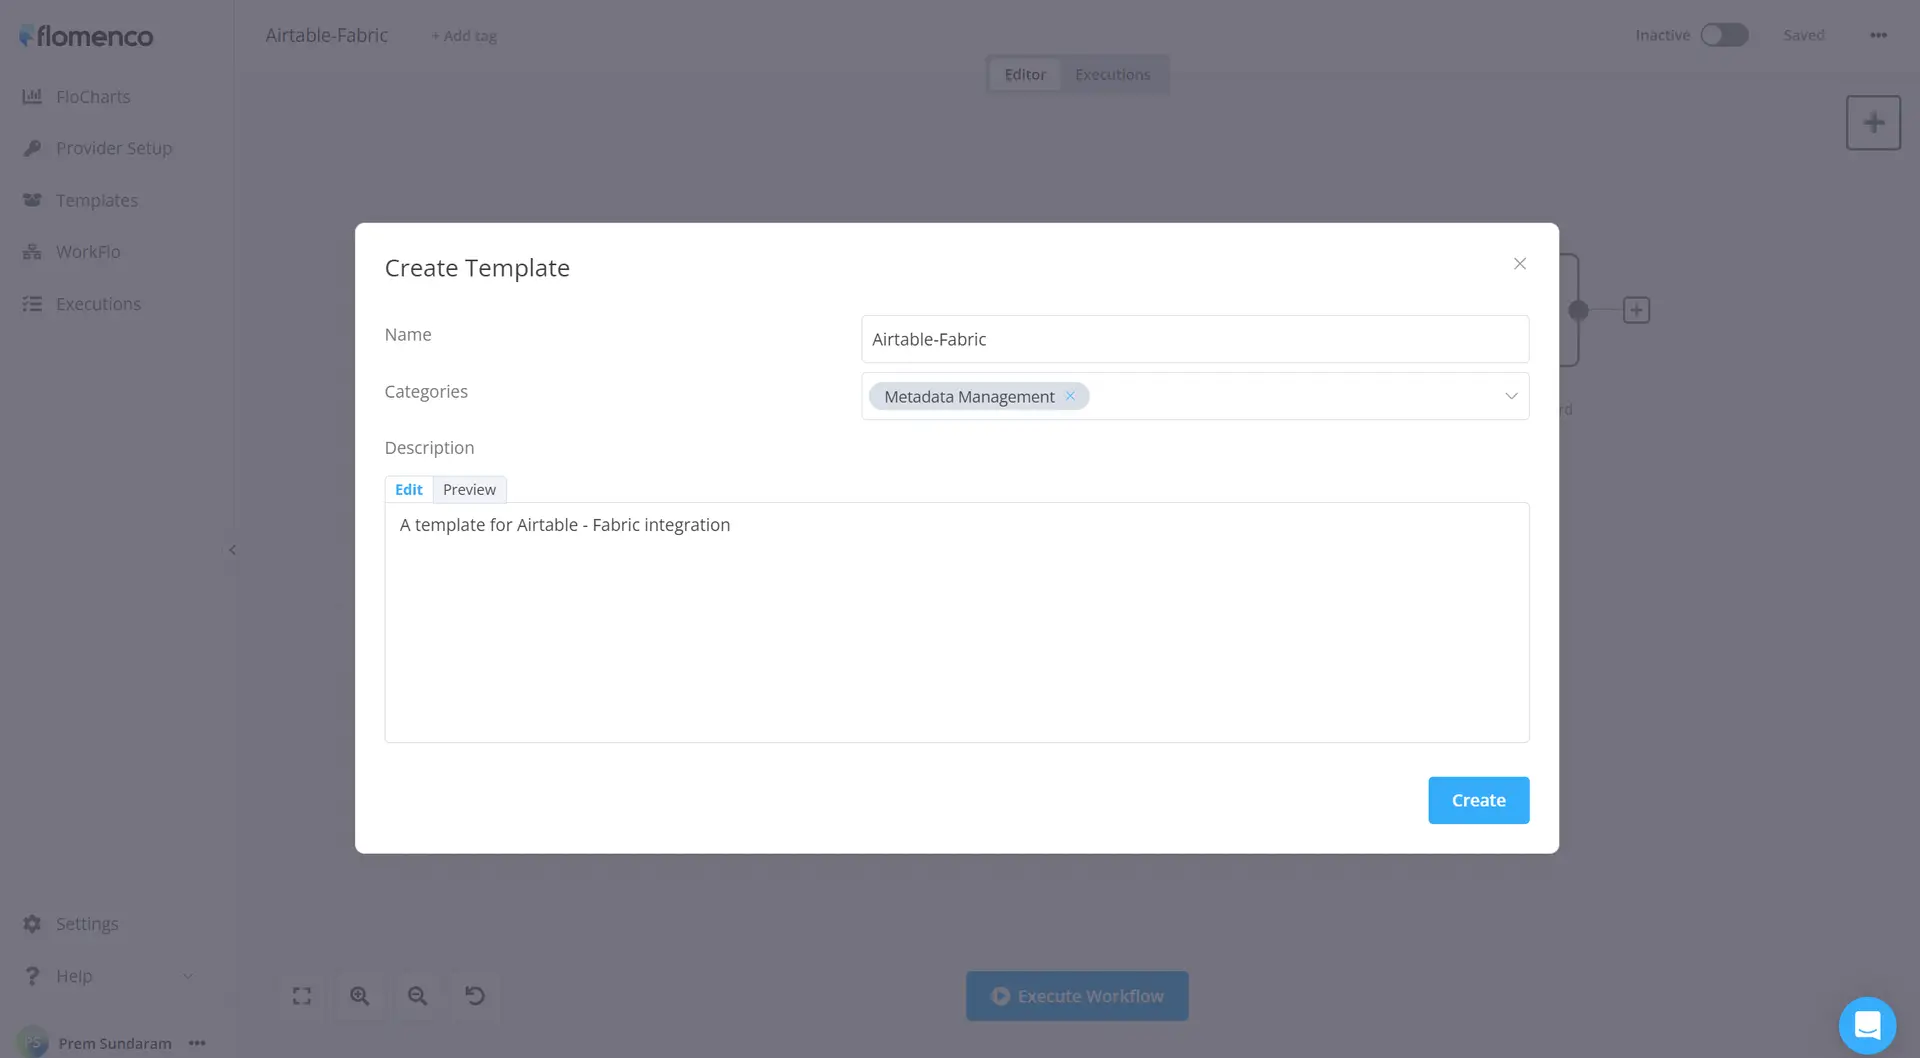Open the chat support bubble

tap(1867, 1026)
